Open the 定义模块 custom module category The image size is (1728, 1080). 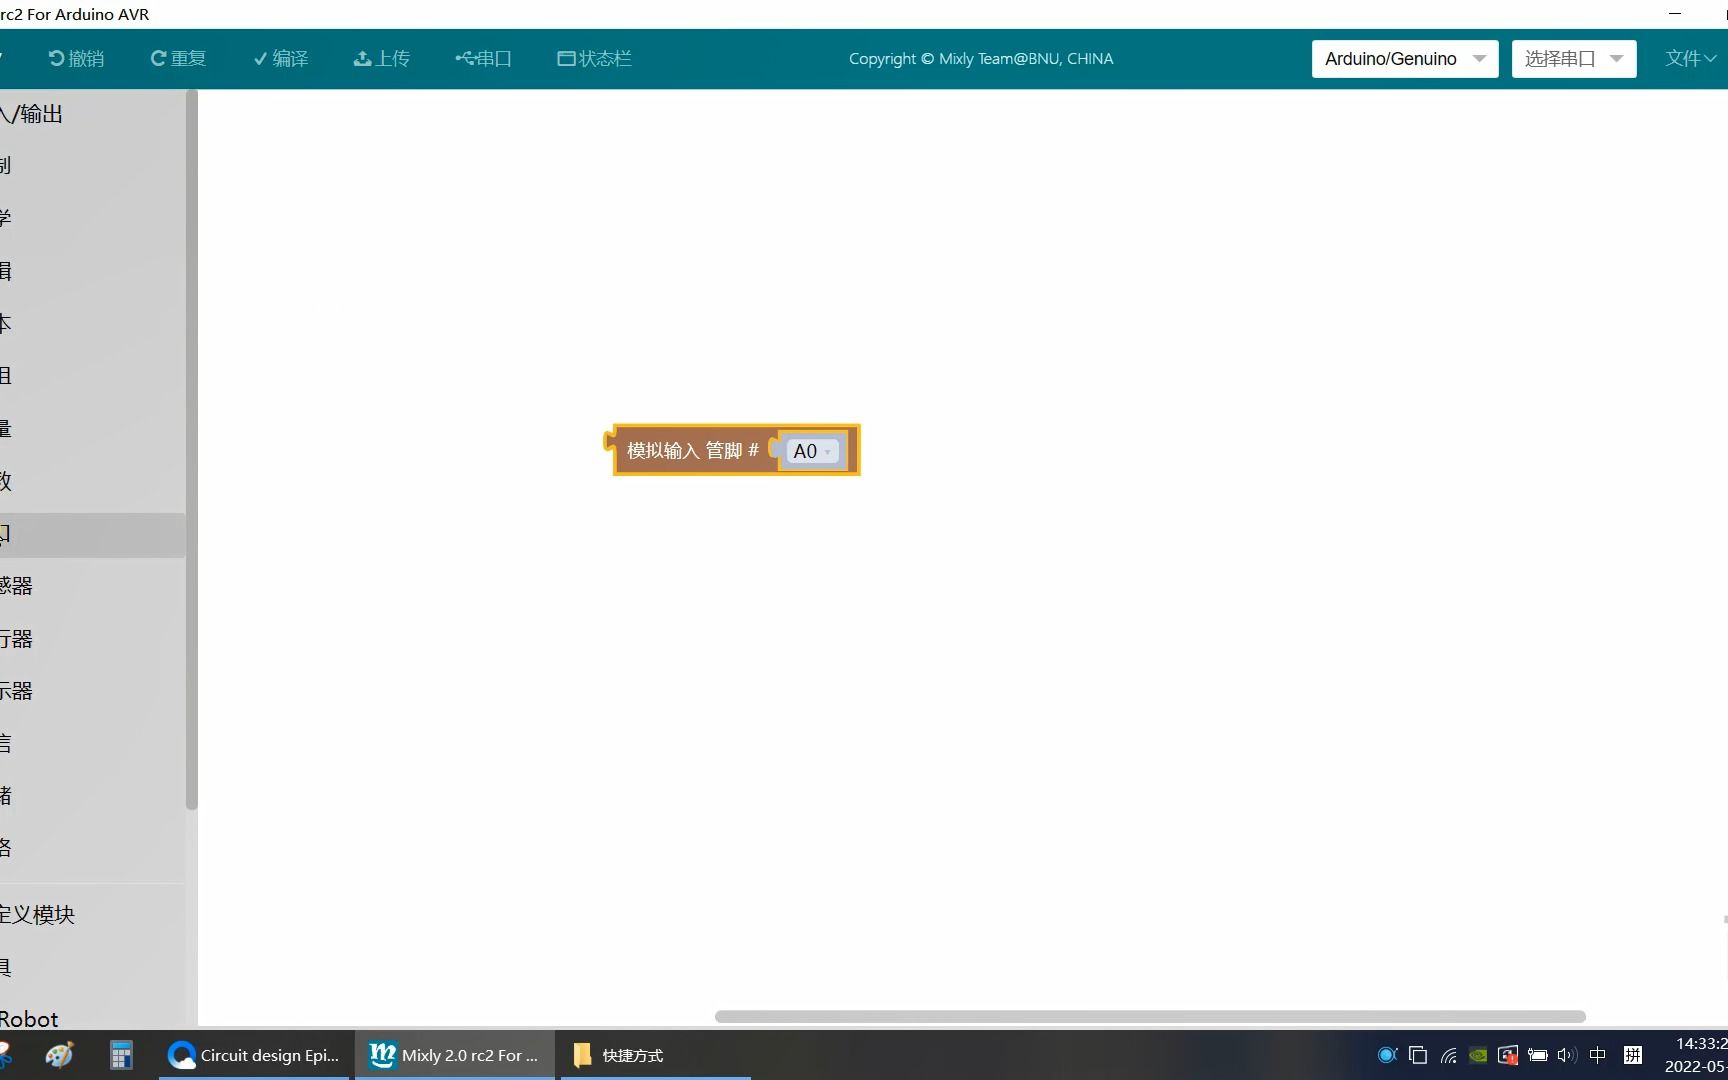point(92,915)
